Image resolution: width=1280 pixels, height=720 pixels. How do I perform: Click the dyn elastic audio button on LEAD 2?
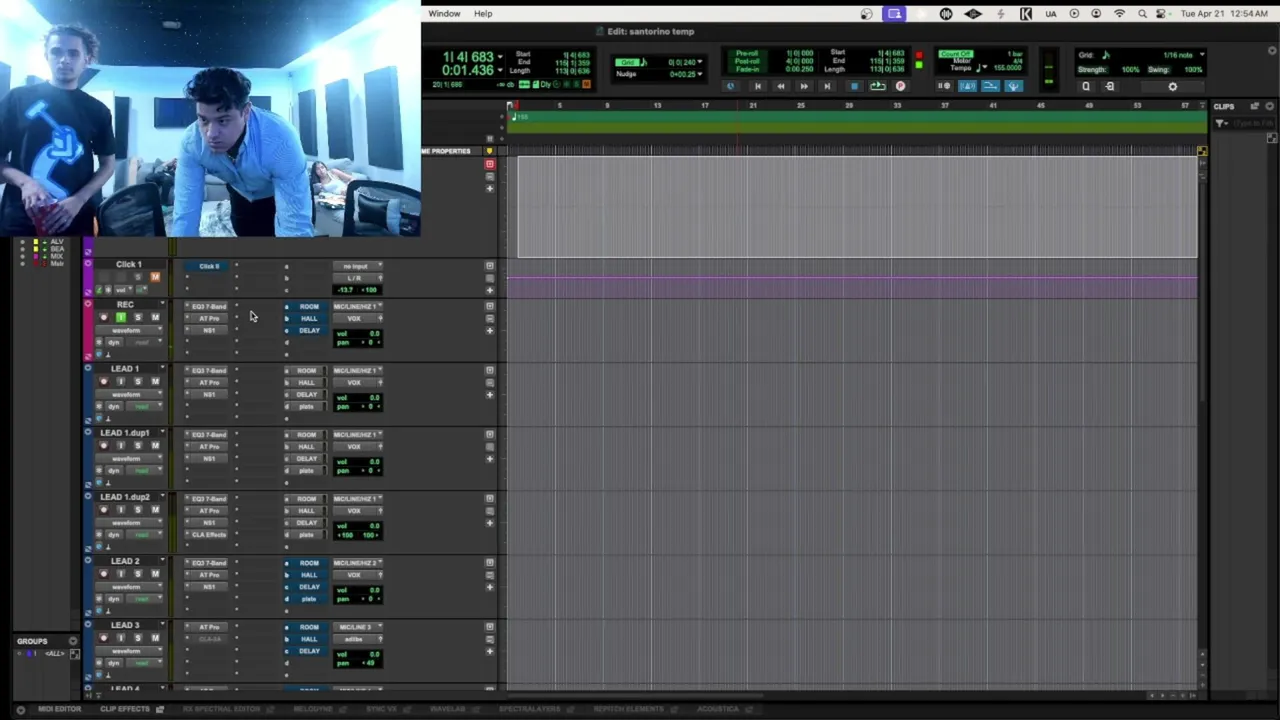(x=113, y=598)
